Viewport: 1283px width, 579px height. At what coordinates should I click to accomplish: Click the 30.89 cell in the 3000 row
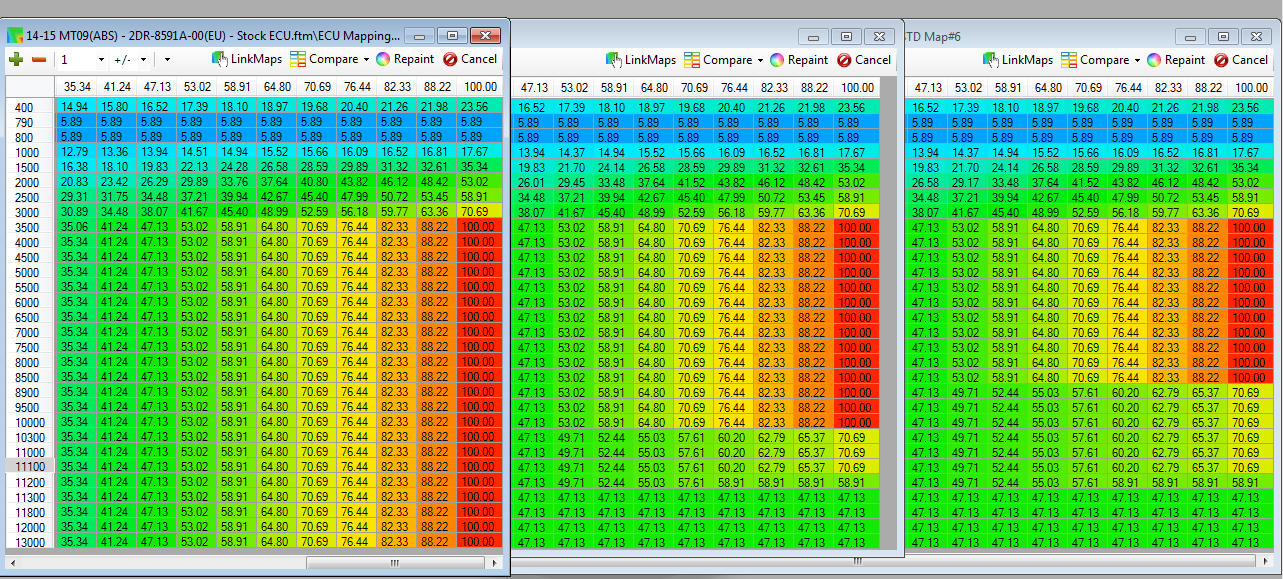[x=74, y=212]
